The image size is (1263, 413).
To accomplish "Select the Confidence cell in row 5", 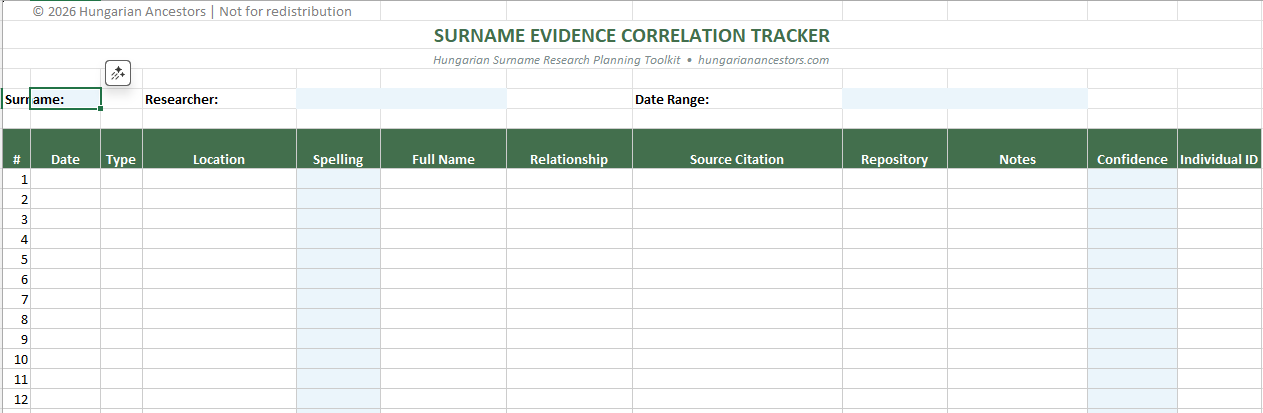I will 1132,259.
